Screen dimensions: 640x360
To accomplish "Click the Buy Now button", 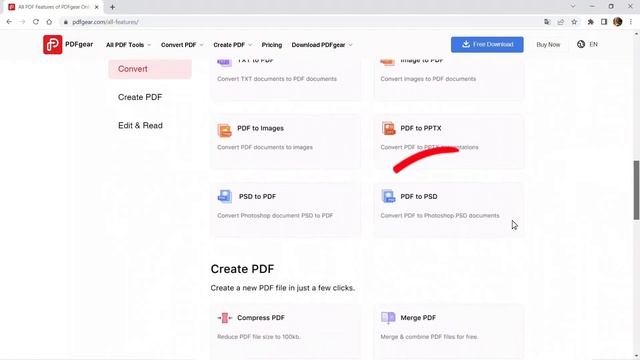I will [x=548, y=44].
